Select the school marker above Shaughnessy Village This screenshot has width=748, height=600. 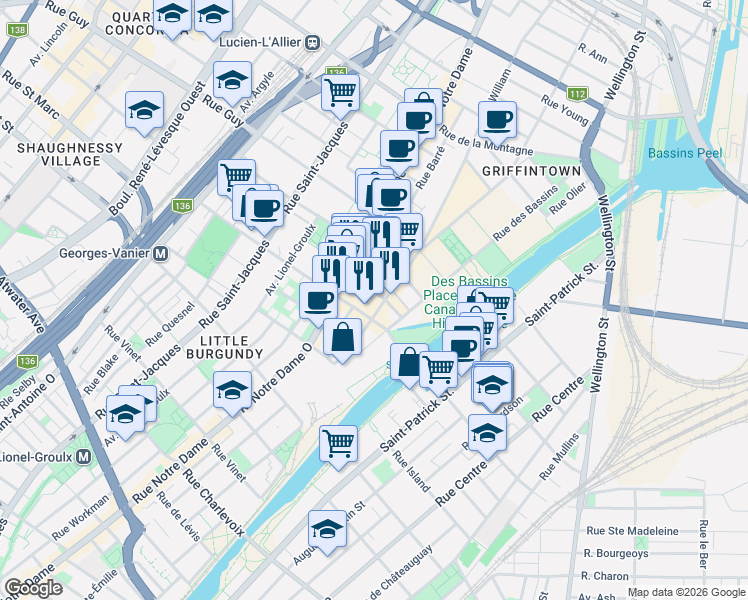(145, 113)
